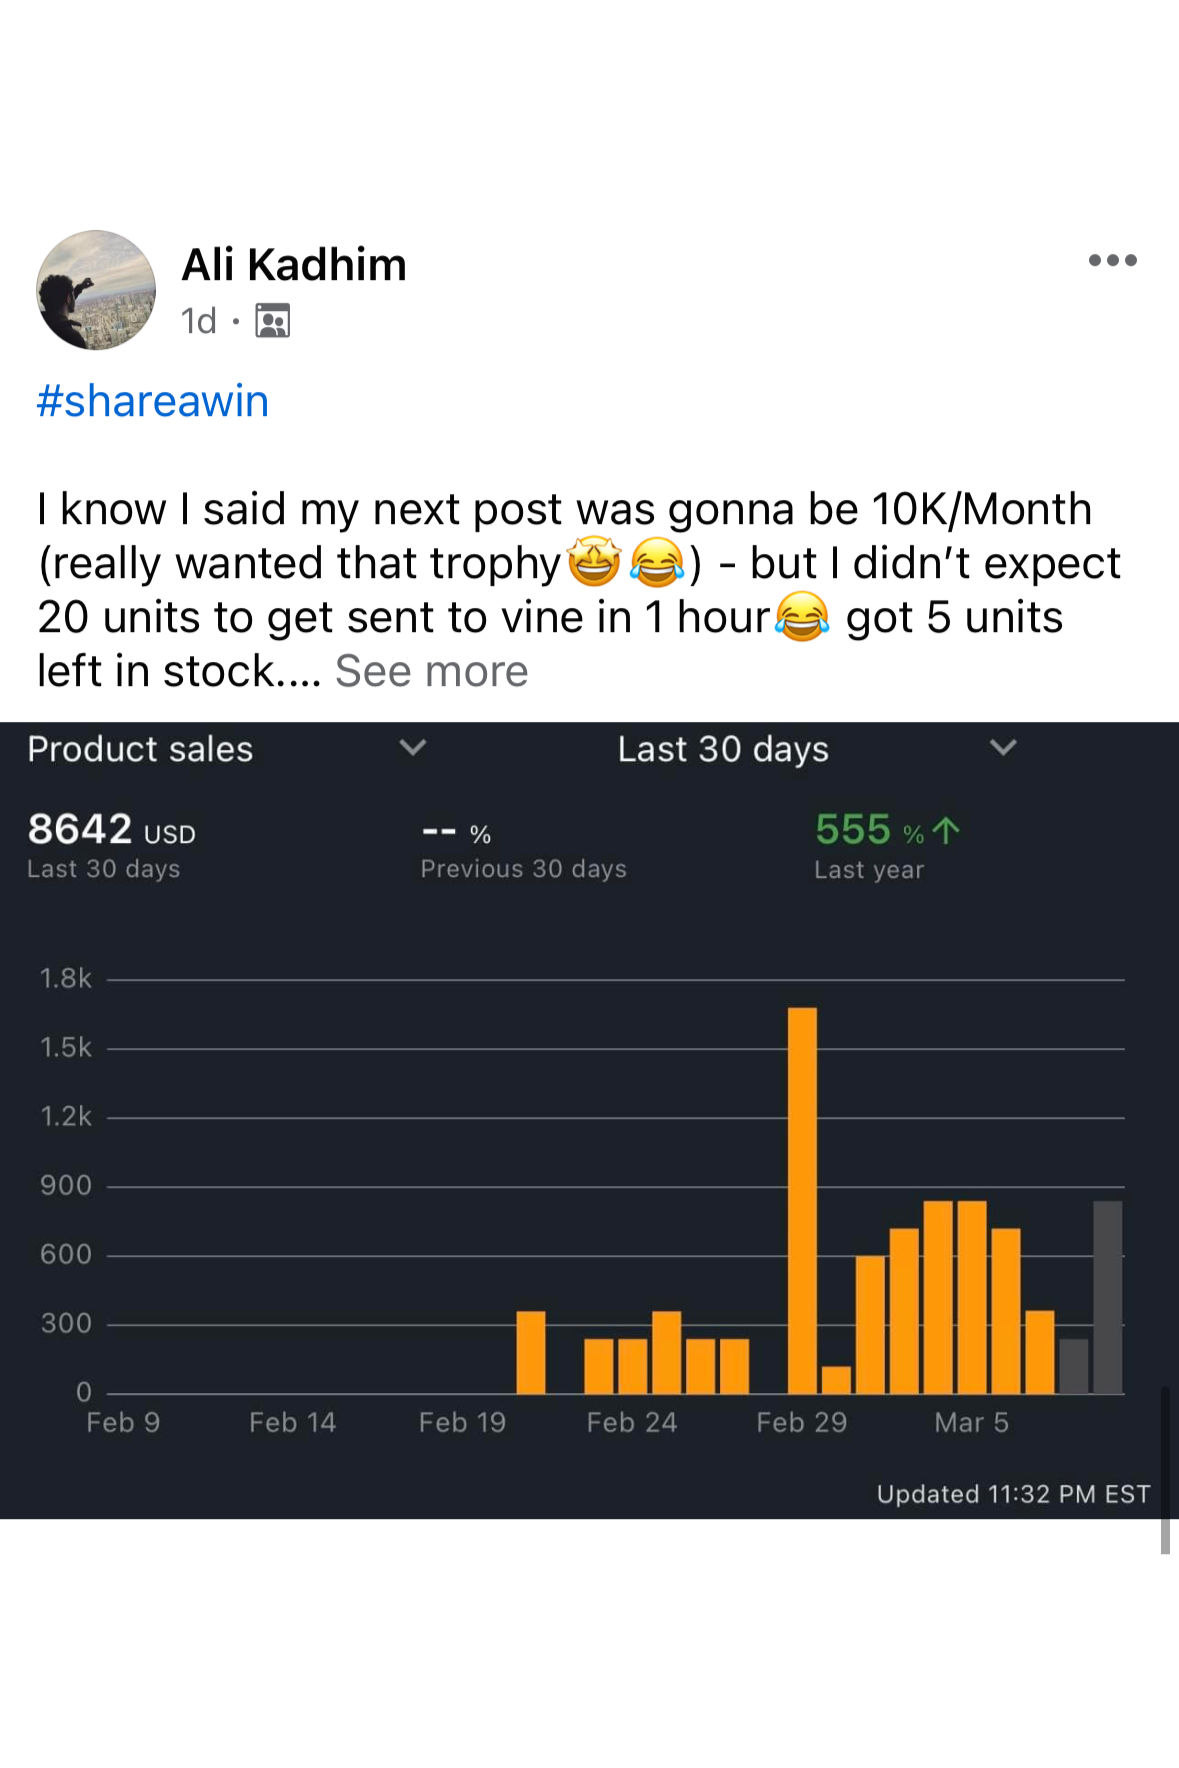Open the Ali Kadhim profile name link
This screenshot has width=1179, height=1768.
[294, 265]
